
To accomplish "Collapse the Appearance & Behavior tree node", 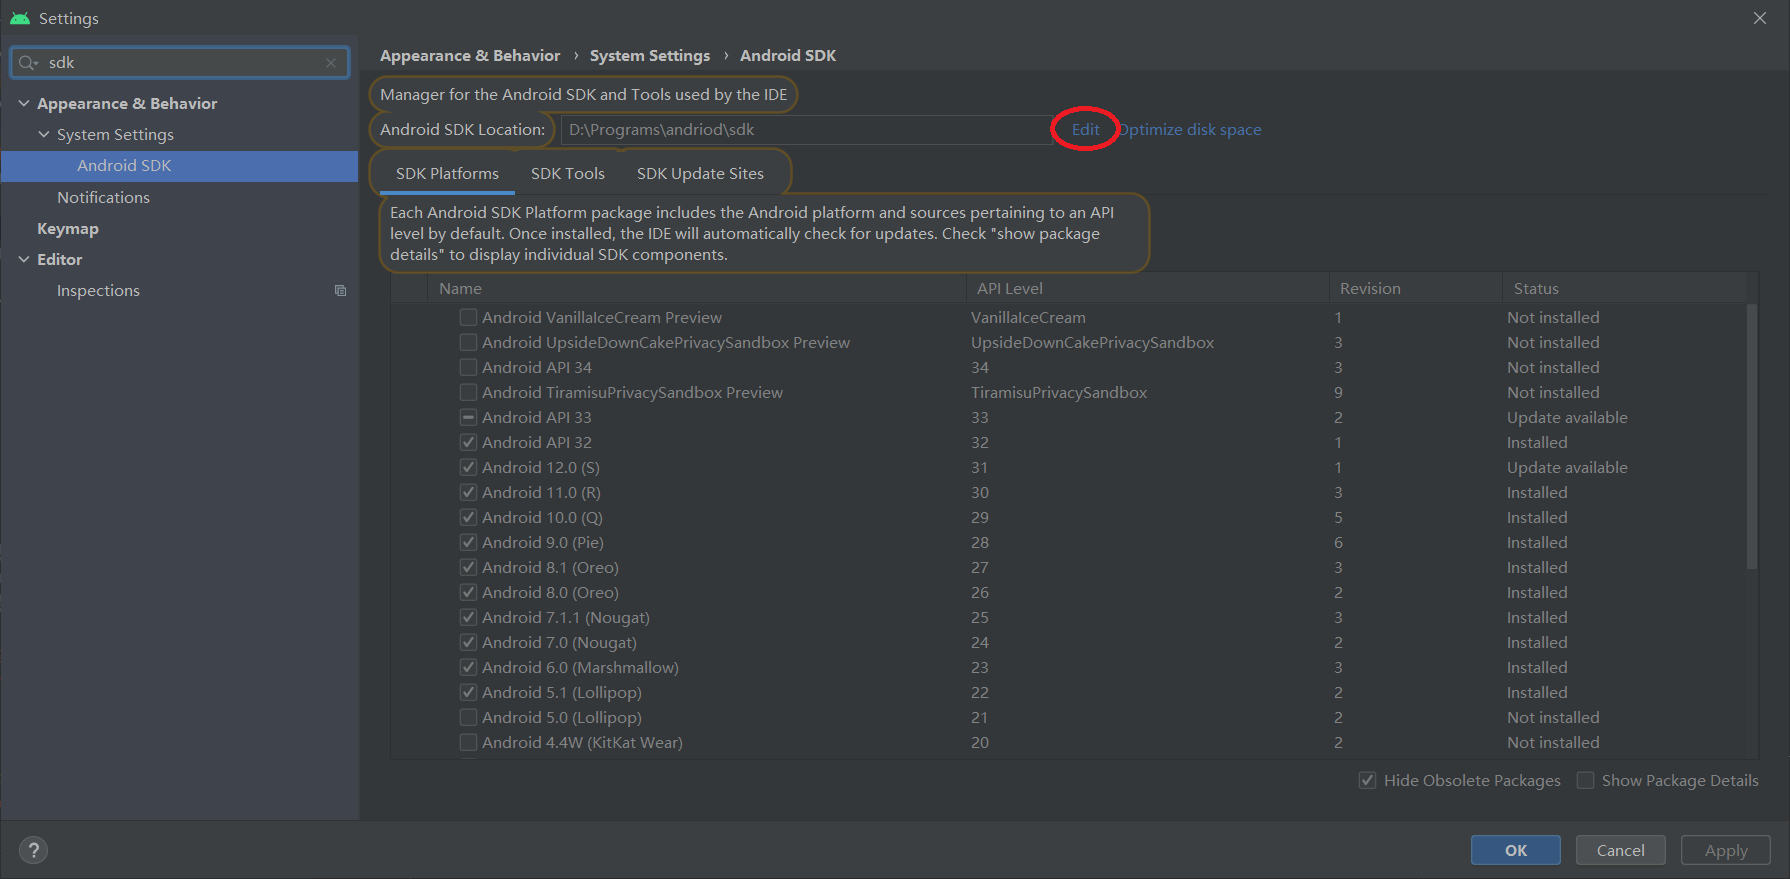I will 24,103.
